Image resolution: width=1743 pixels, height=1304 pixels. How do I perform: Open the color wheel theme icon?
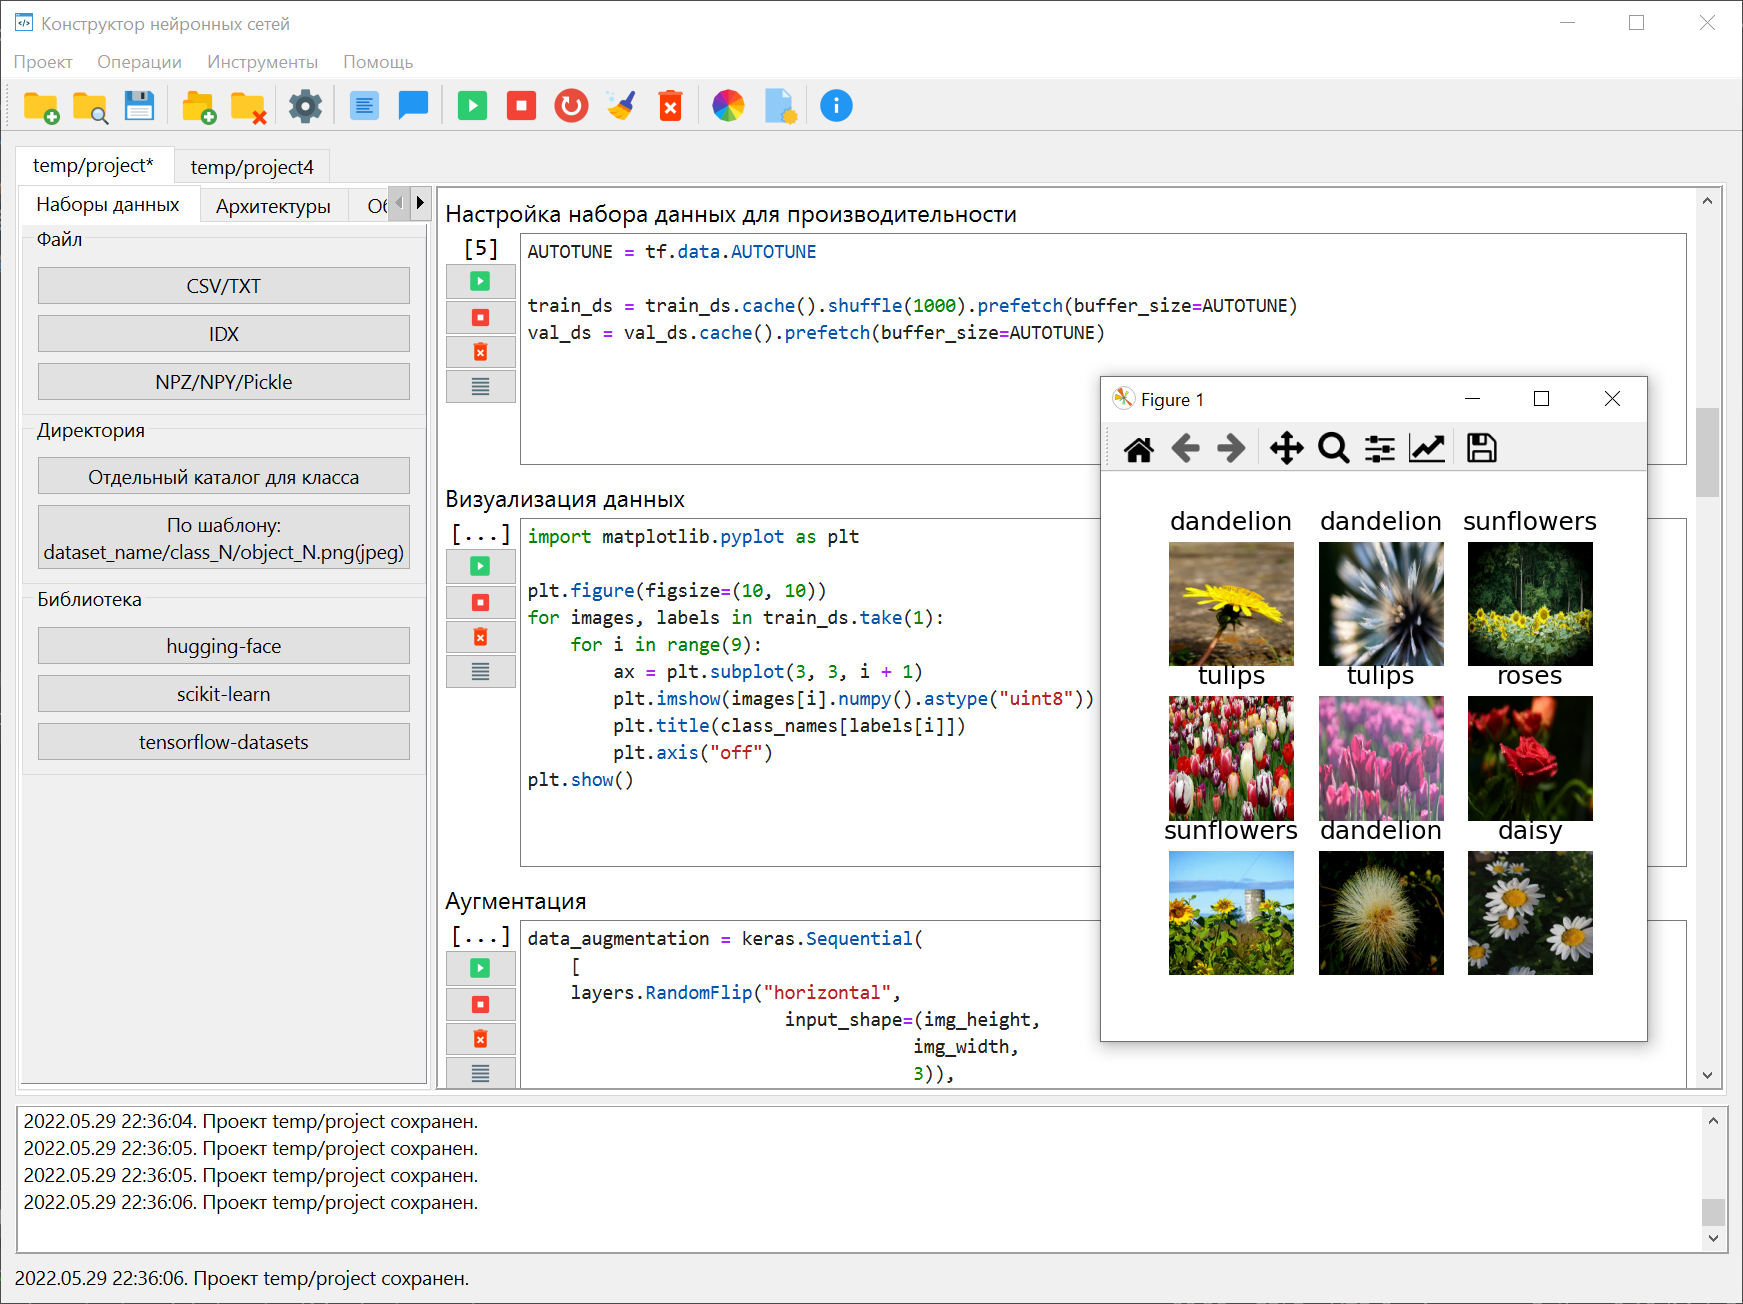tap(728, 106)
